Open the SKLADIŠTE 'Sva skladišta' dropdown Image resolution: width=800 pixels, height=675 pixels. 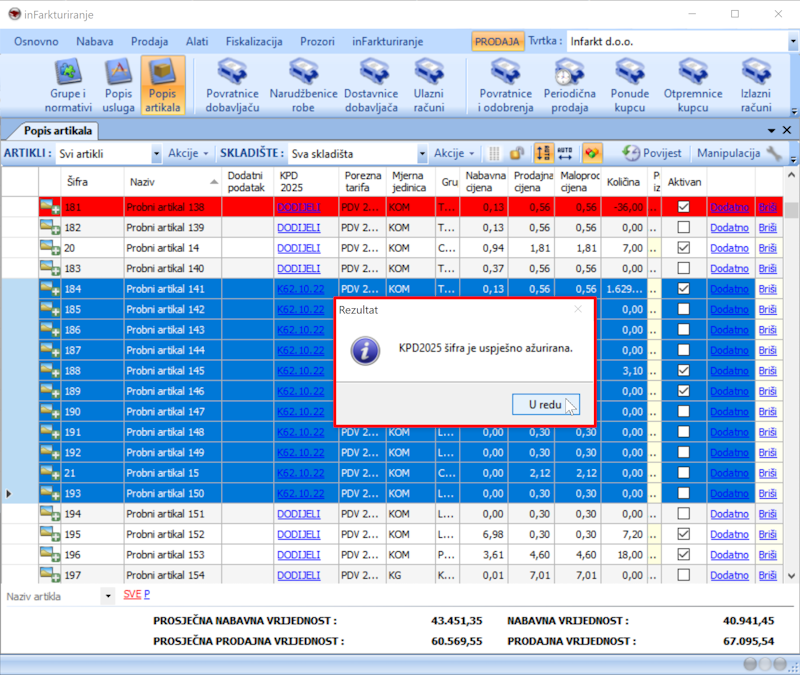(421, 154)
